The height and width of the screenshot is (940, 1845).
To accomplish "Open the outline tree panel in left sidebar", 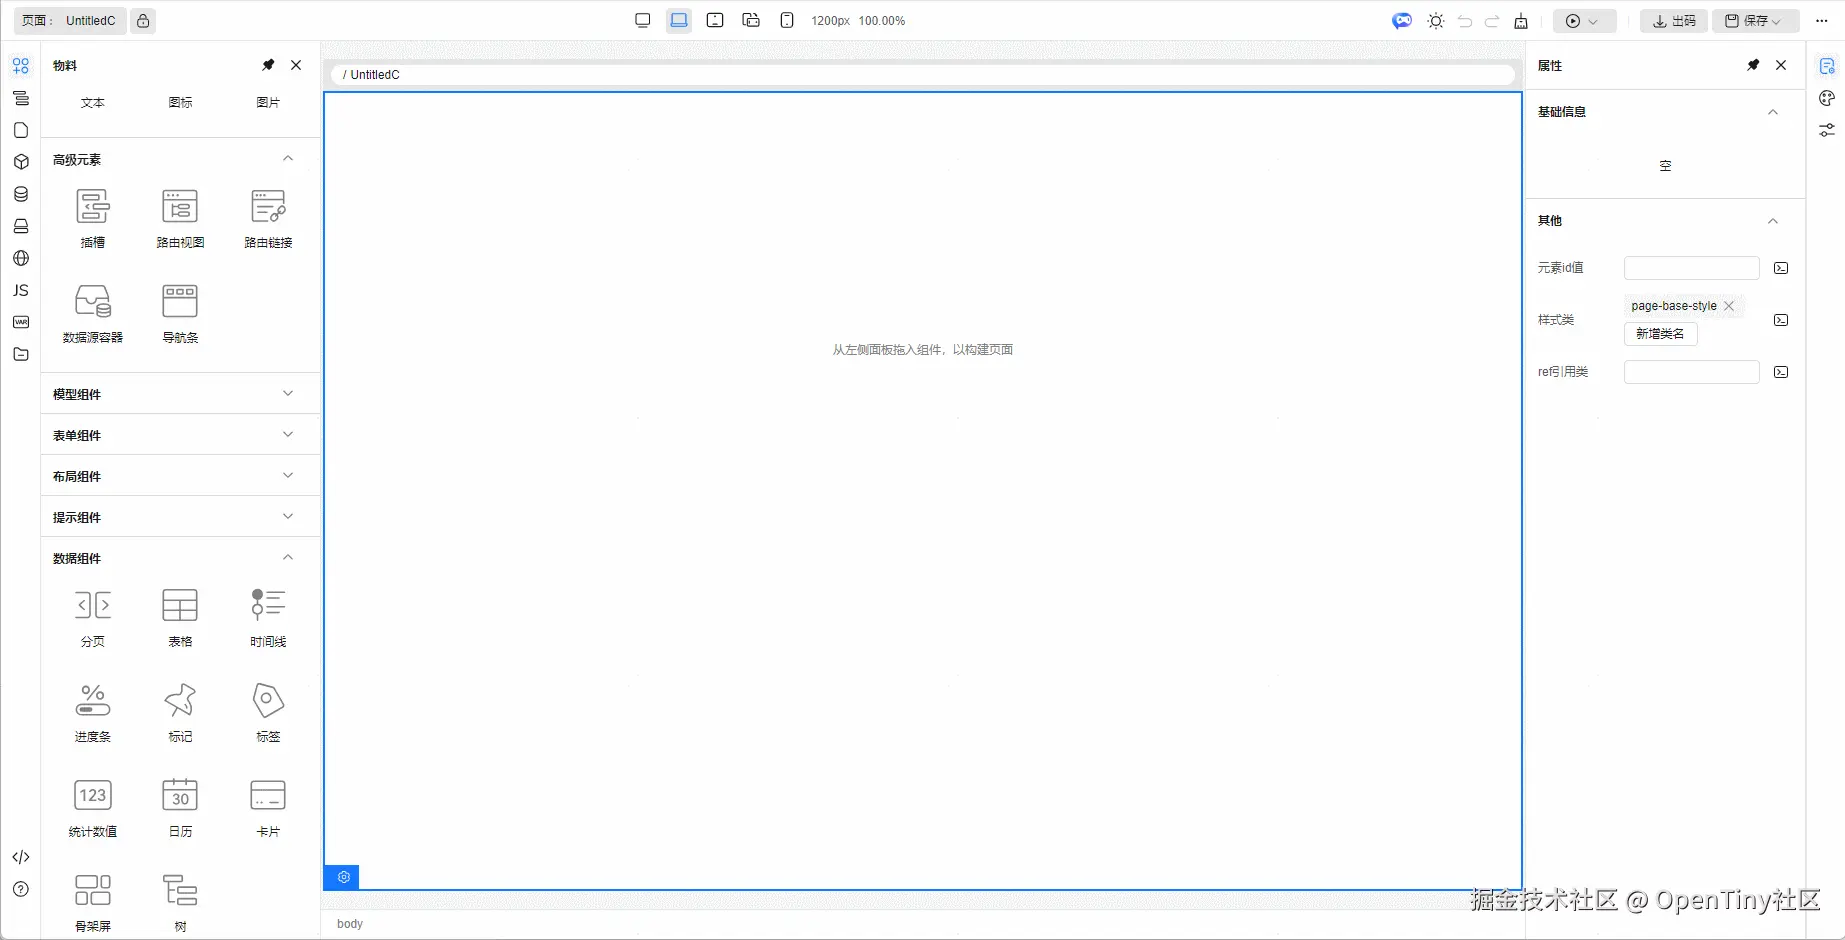I will [x=21, y=98].
